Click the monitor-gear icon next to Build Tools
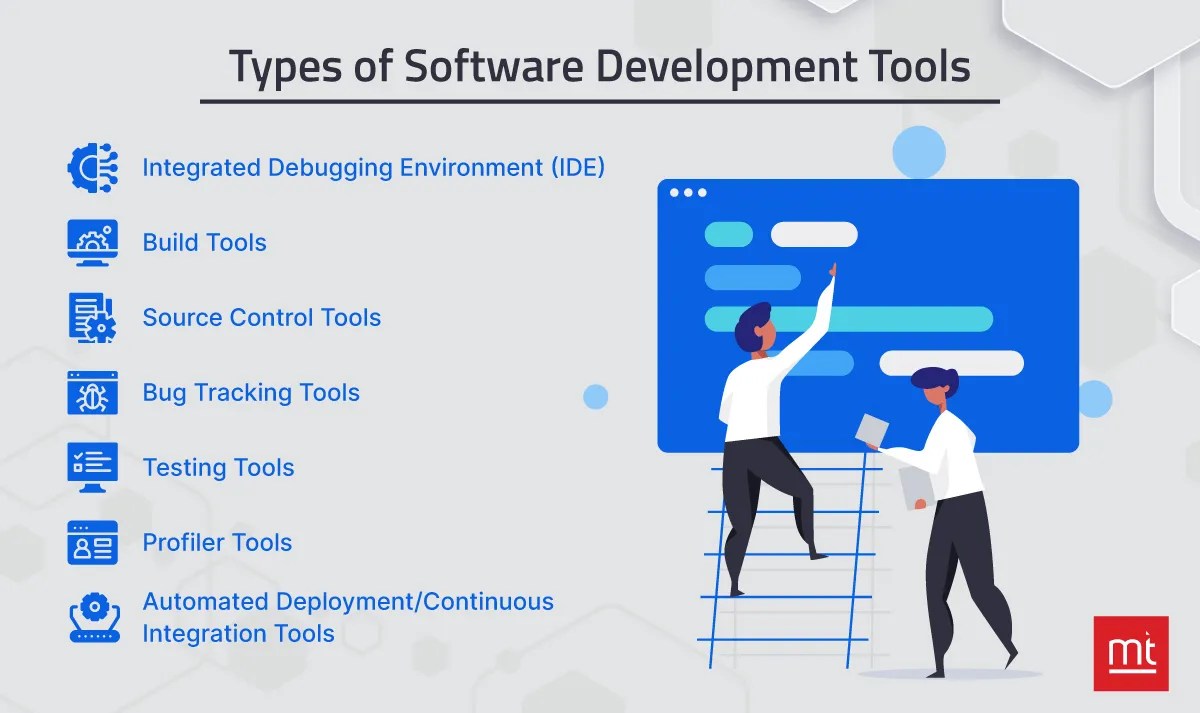Image resolution: width=1200 pixels, height=713 pixels. pos(92,243)
